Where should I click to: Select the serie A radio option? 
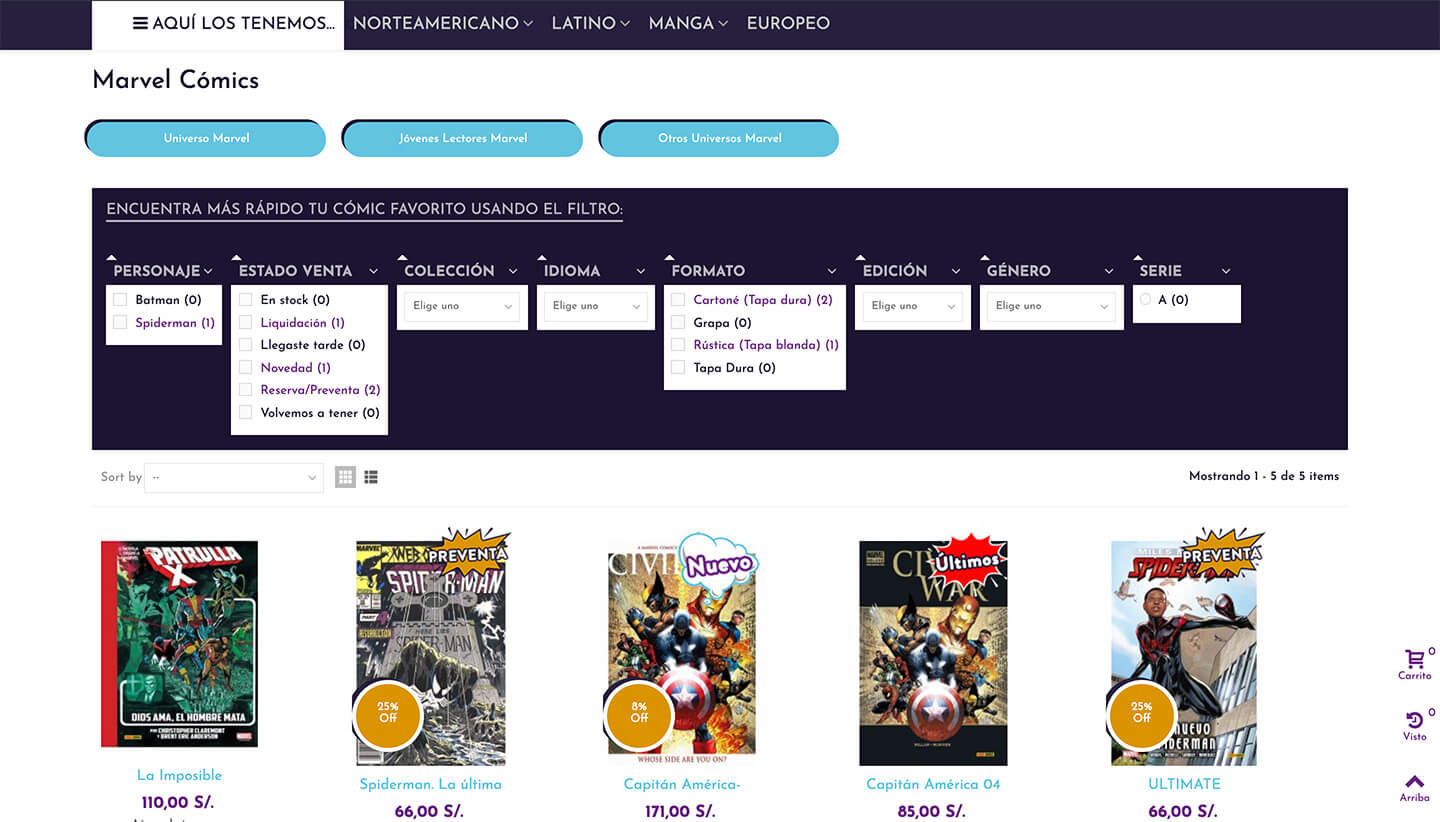point(1145,300)
